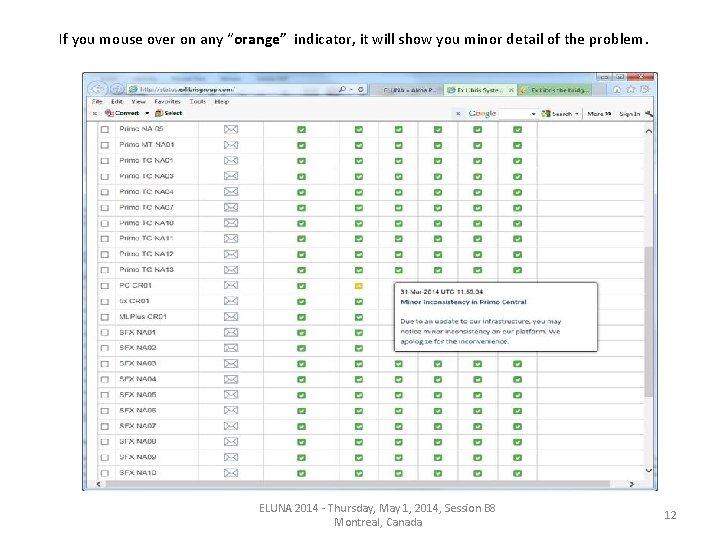Click the refresh icon in the address bar
Screen dimensions: 720x540
(361, 90)
